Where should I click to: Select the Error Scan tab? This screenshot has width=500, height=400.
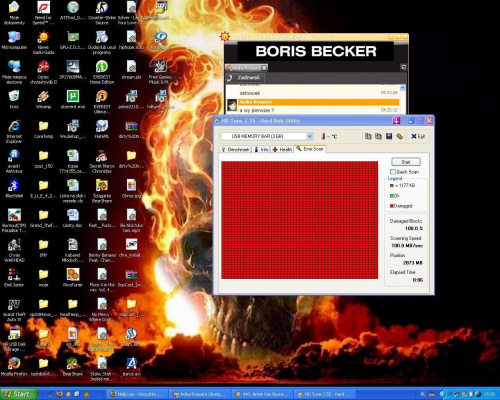(x=310, y=149)
